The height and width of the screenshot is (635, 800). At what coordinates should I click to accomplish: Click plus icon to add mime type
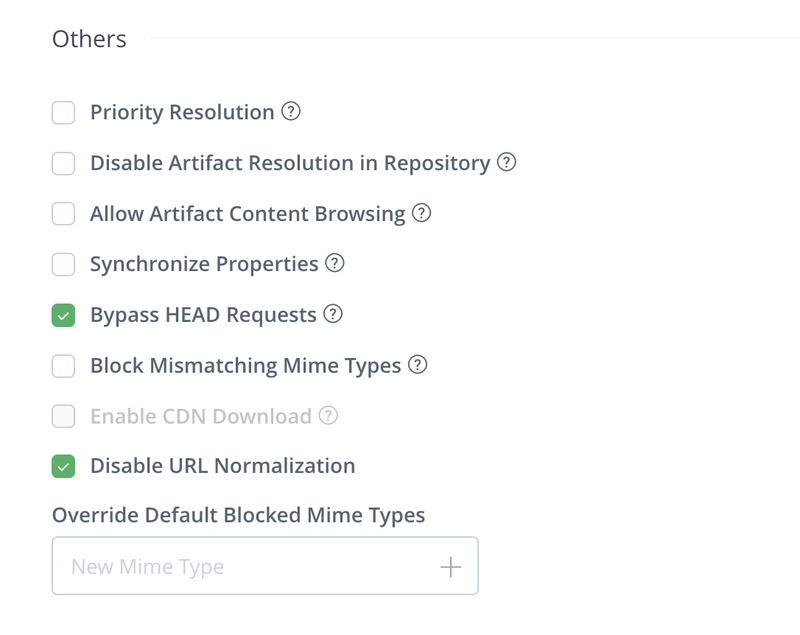coord(450,567)
